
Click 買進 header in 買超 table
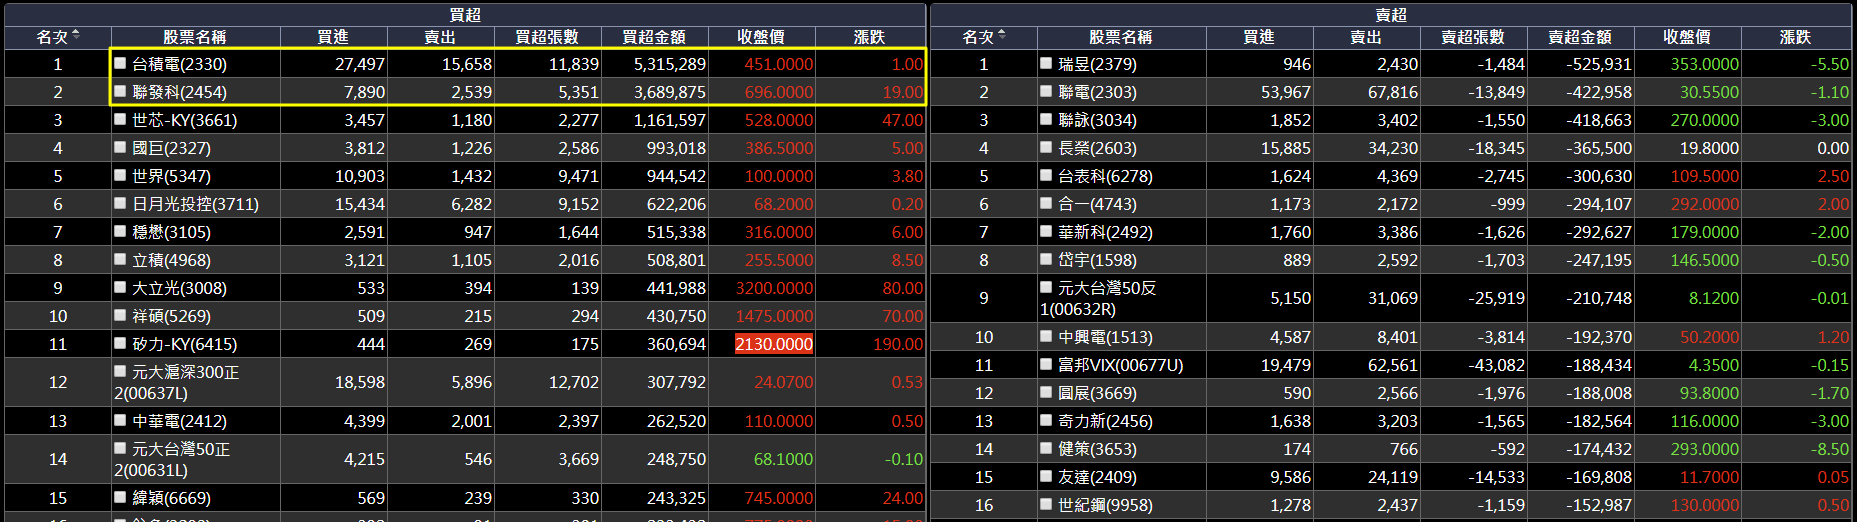pos(333,37)
